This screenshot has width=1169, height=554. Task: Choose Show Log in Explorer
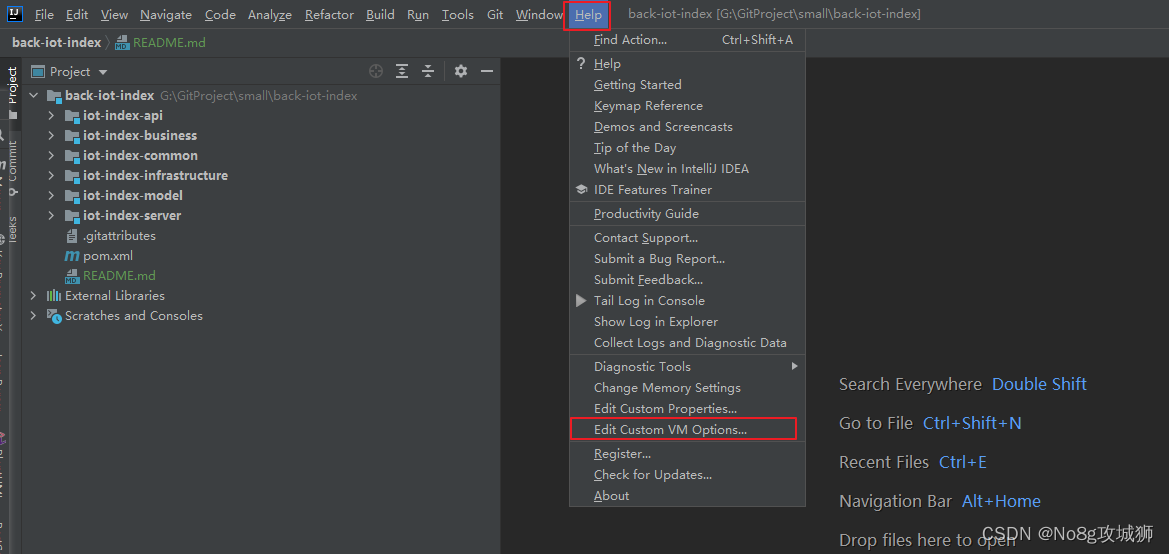click(687, 322)
